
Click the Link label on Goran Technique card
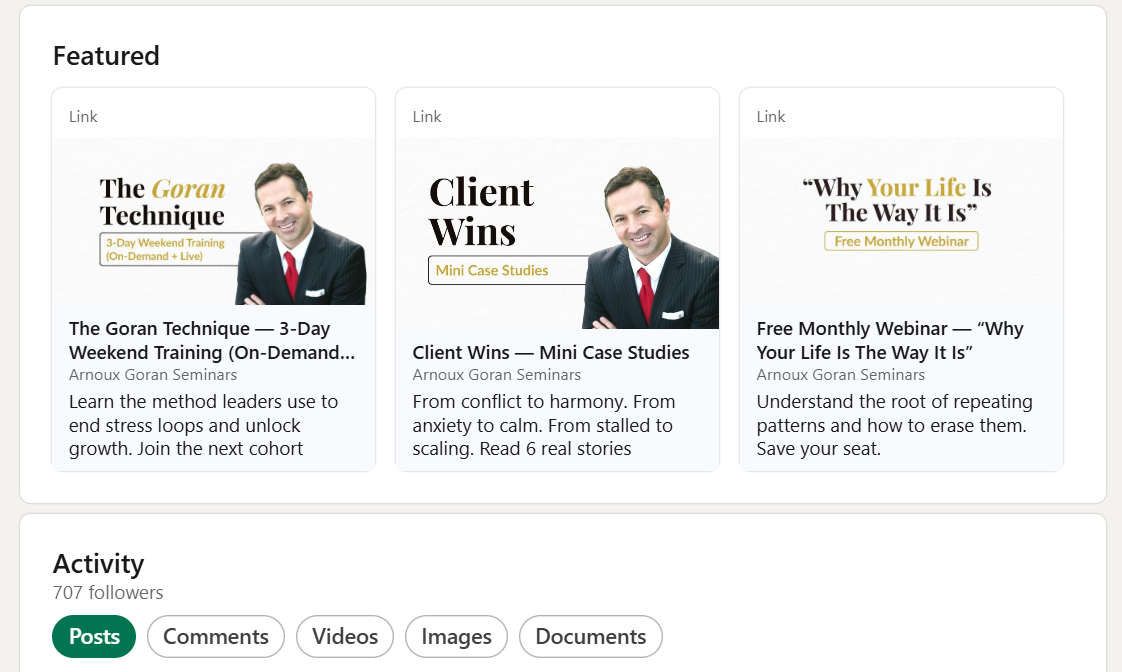pos(83,117)
